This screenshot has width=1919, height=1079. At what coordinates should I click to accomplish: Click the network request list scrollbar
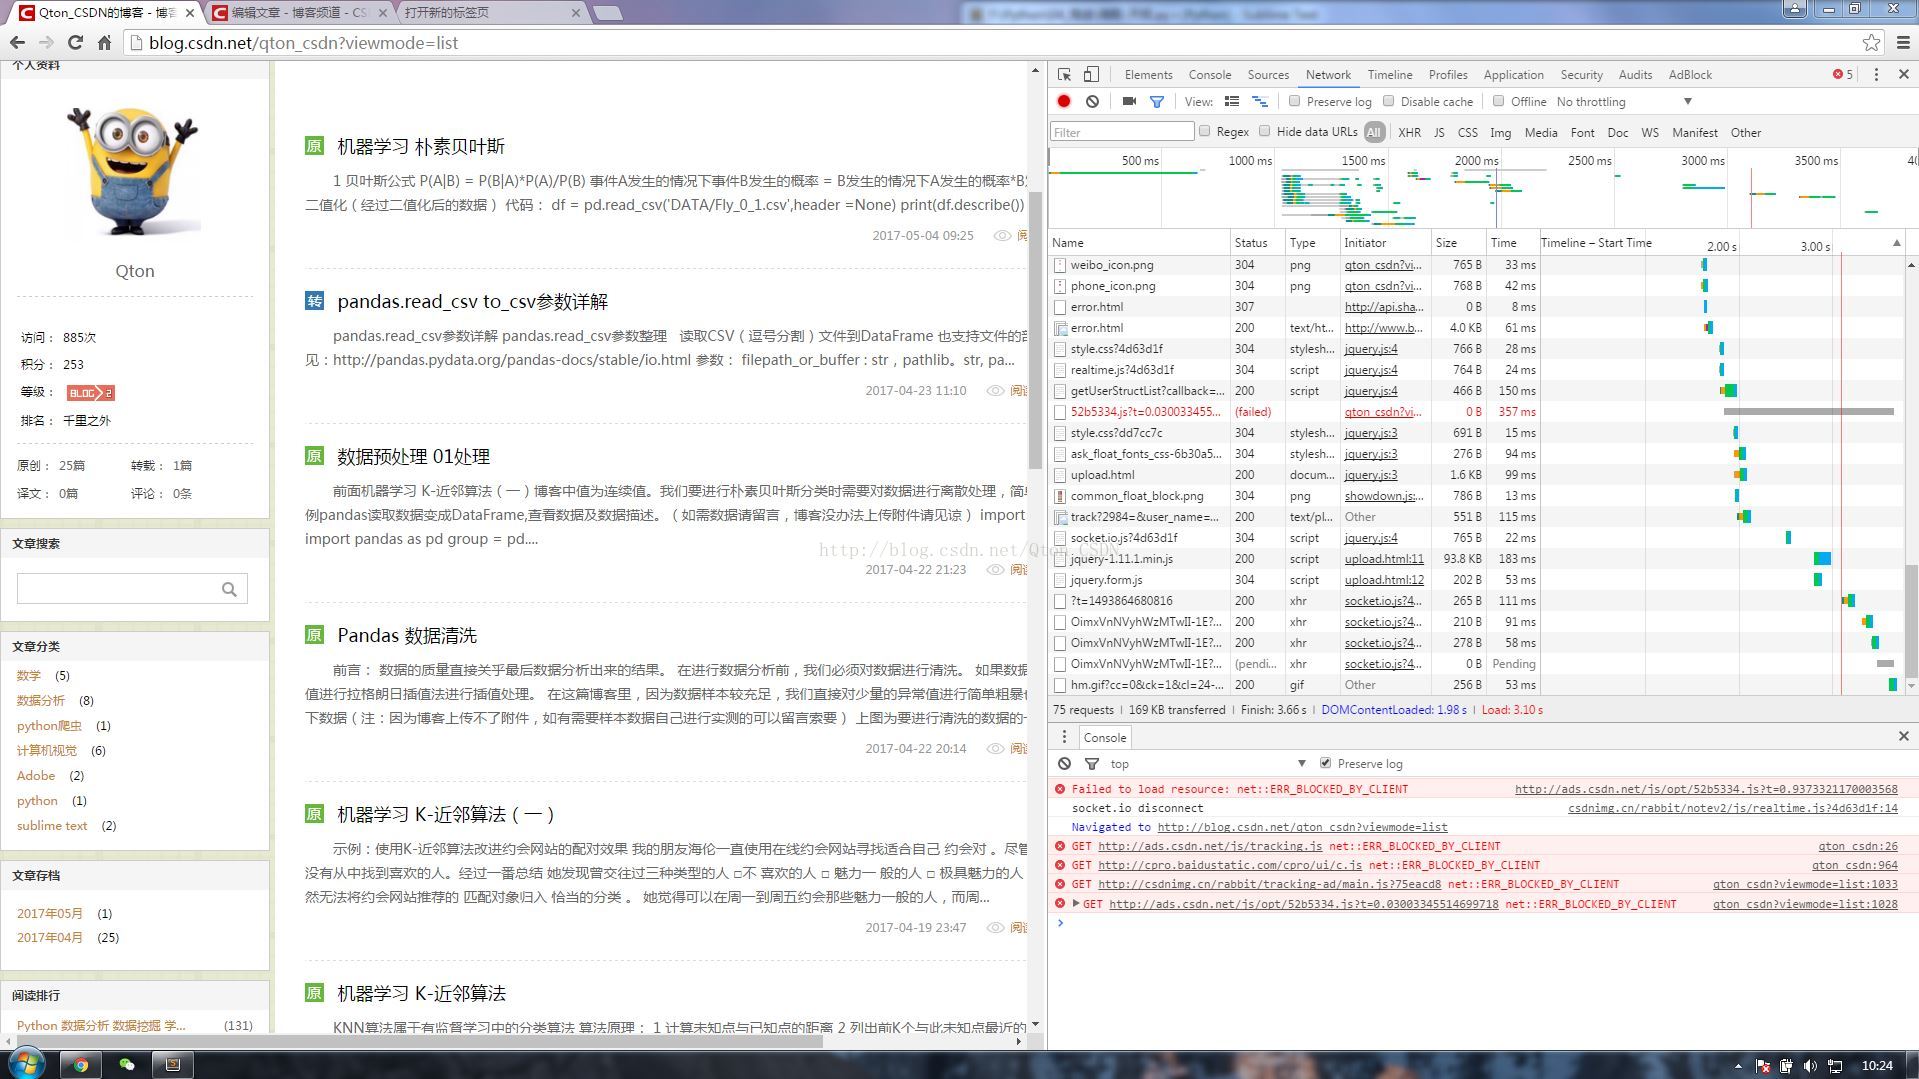click(x=1911, y=620)
